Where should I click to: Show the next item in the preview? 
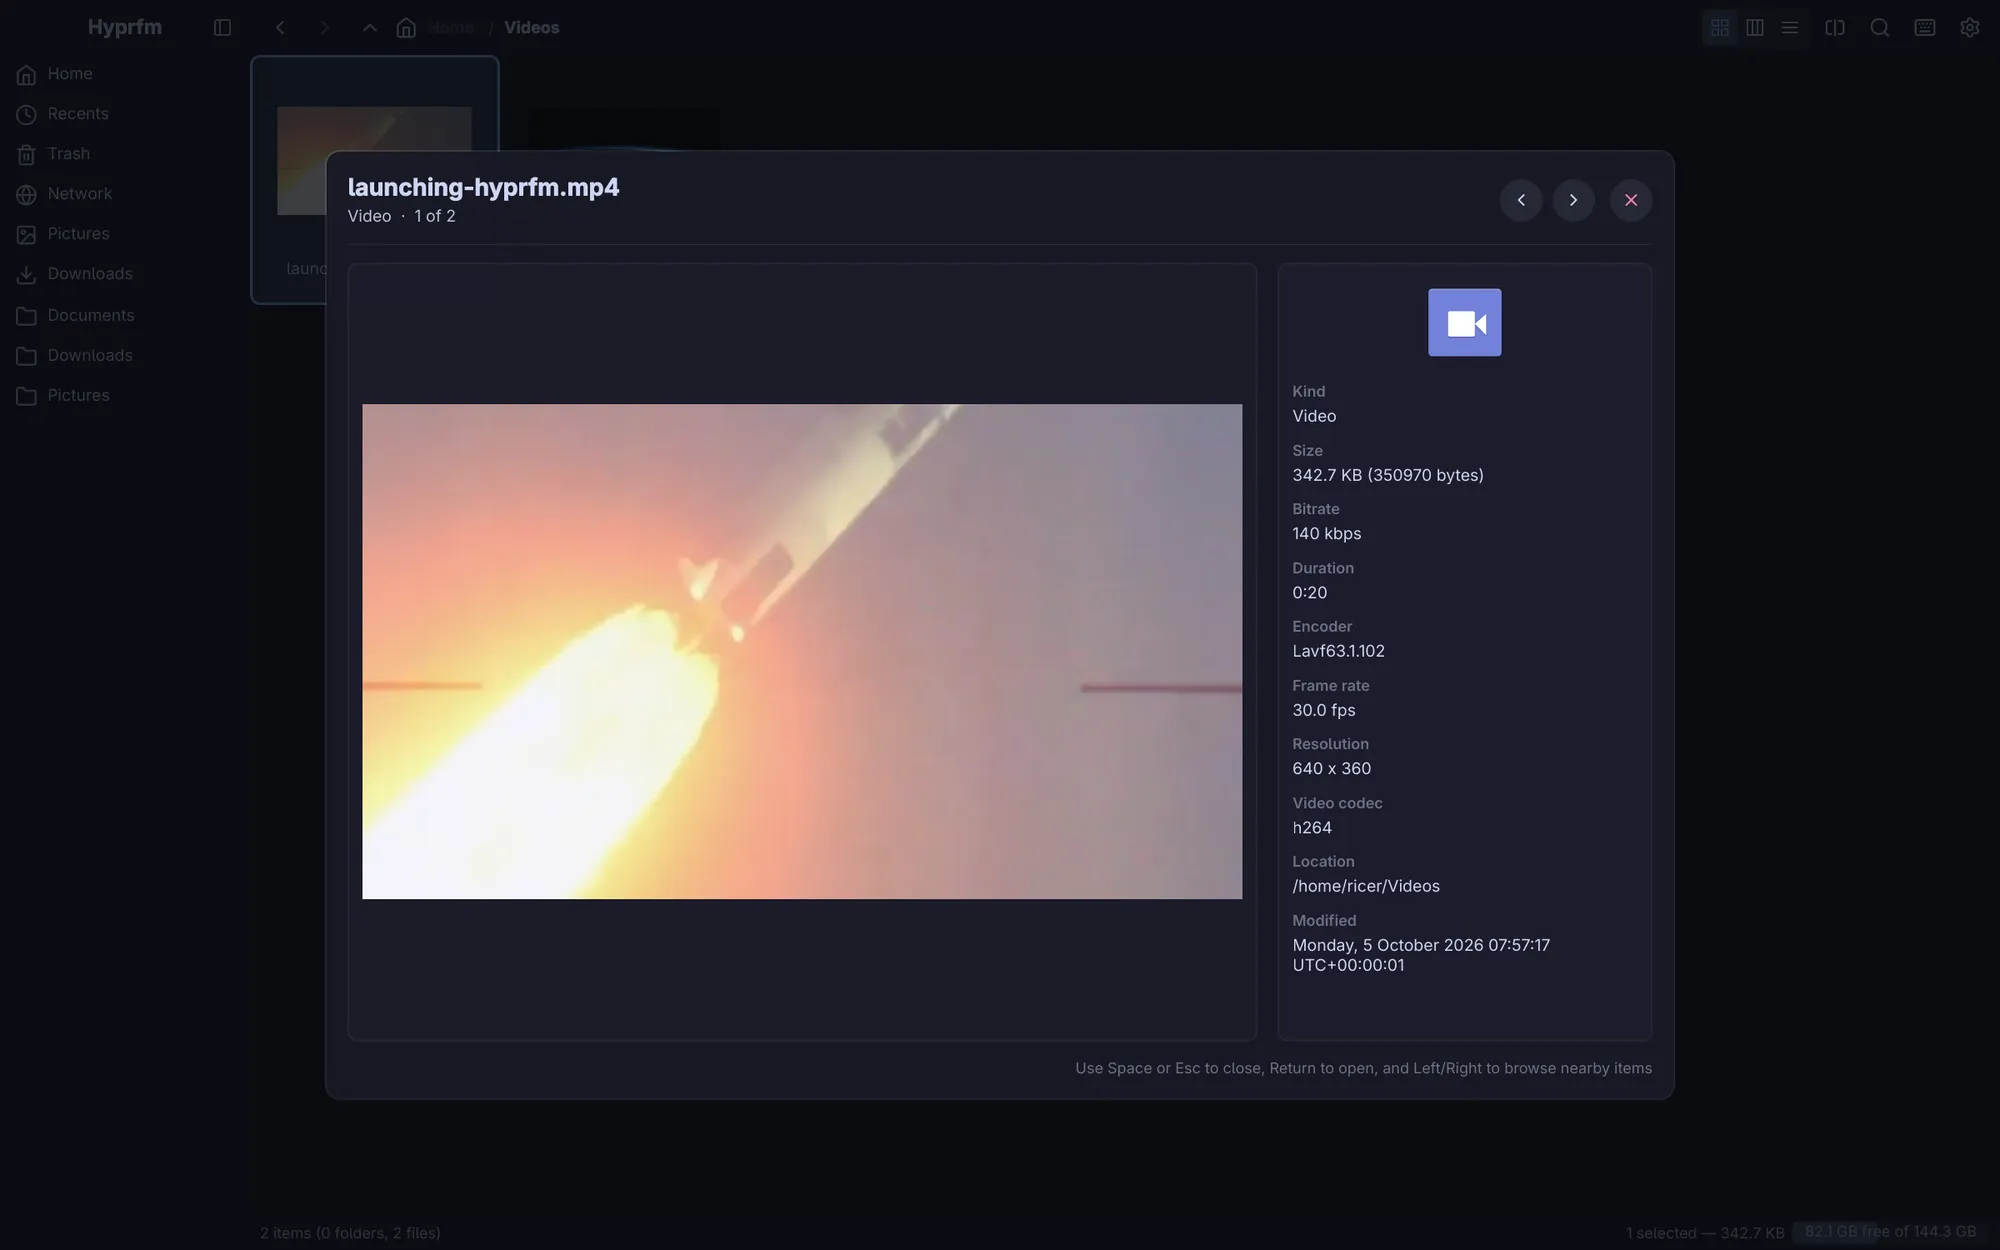[x=1573, y=200]
